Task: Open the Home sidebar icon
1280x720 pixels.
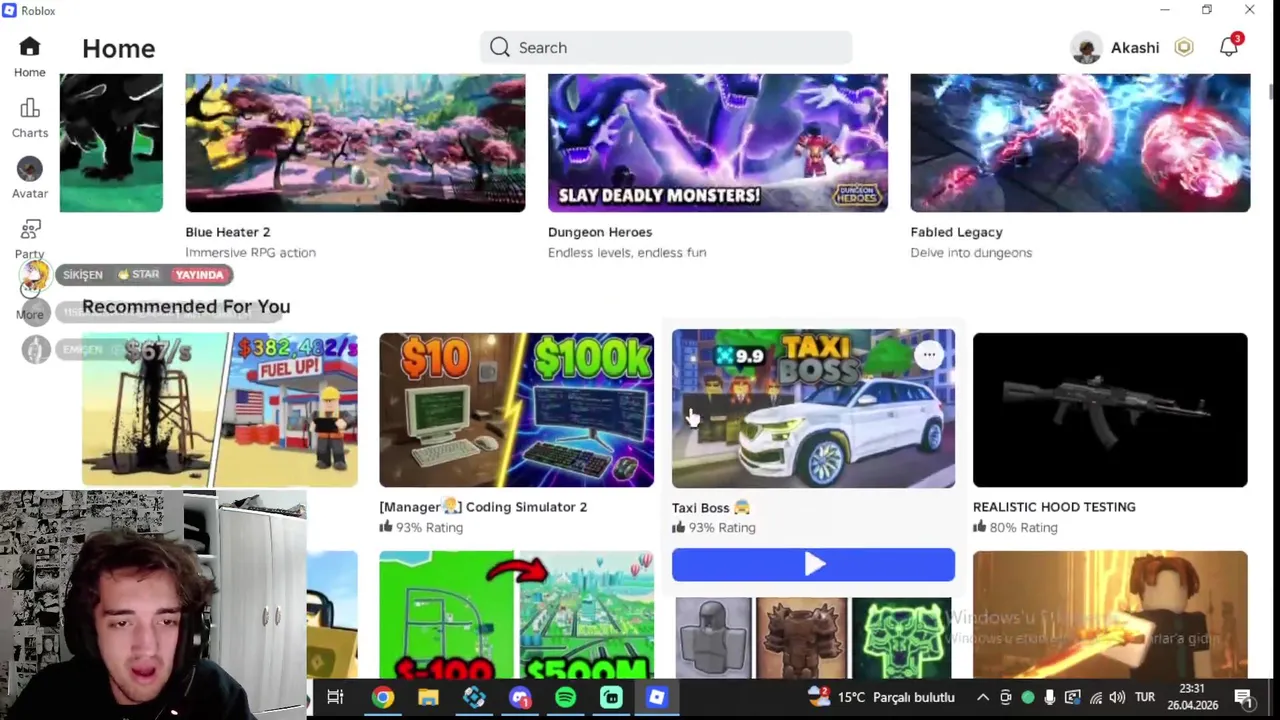Action: click(29, 47)
